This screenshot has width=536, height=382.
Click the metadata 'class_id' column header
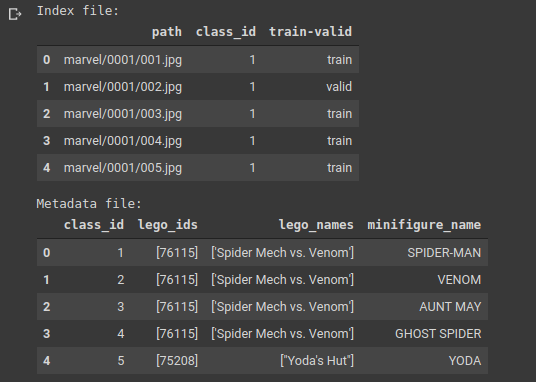pos(94,225)
